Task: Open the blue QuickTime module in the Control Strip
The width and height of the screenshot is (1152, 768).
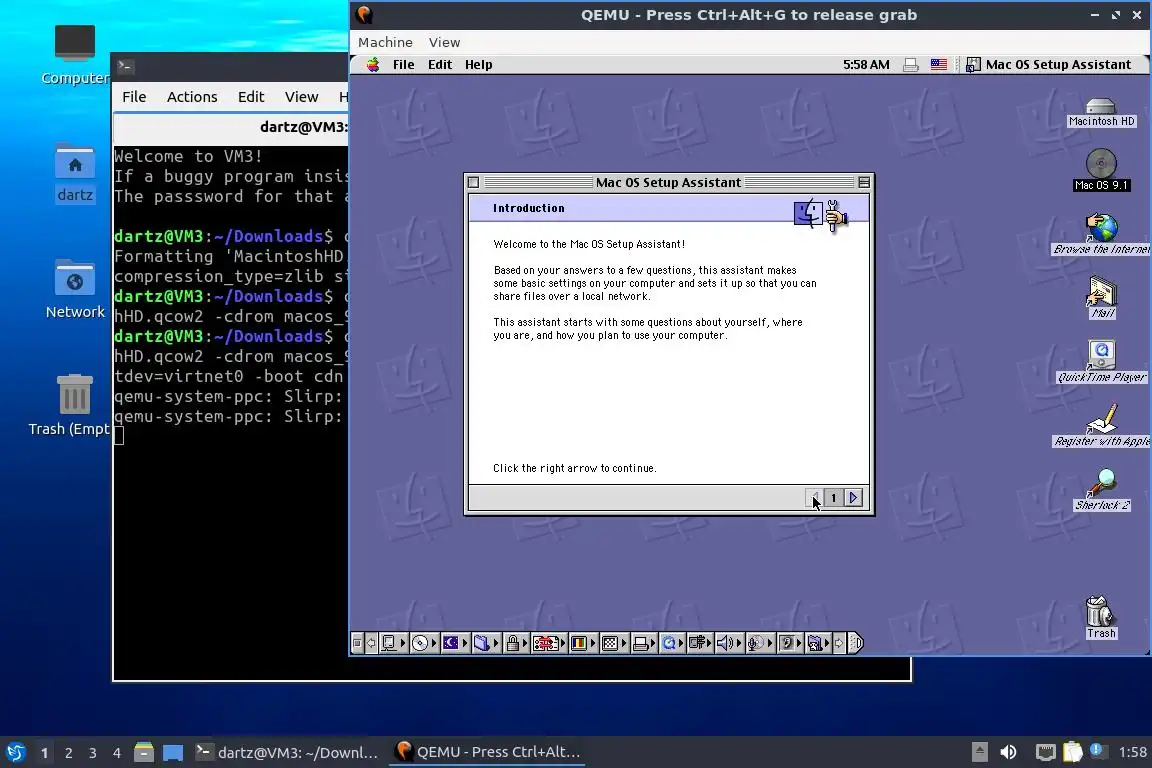Action: (673, 643)
